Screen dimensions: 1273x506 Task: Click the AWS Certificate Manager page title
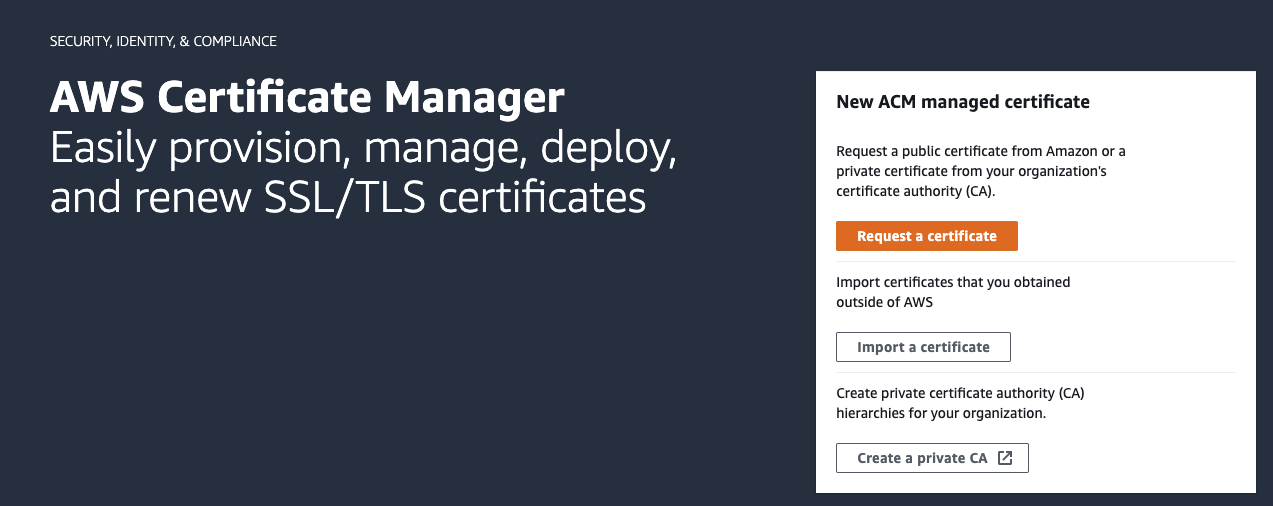[x=307, y=98]
